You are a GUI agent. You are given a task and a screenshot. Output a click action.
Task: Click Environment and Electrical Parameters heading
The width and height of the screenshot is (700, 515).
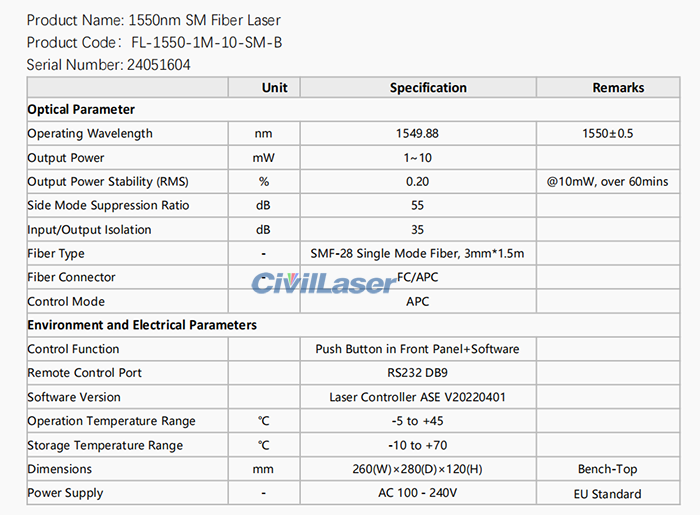(142, 325)
